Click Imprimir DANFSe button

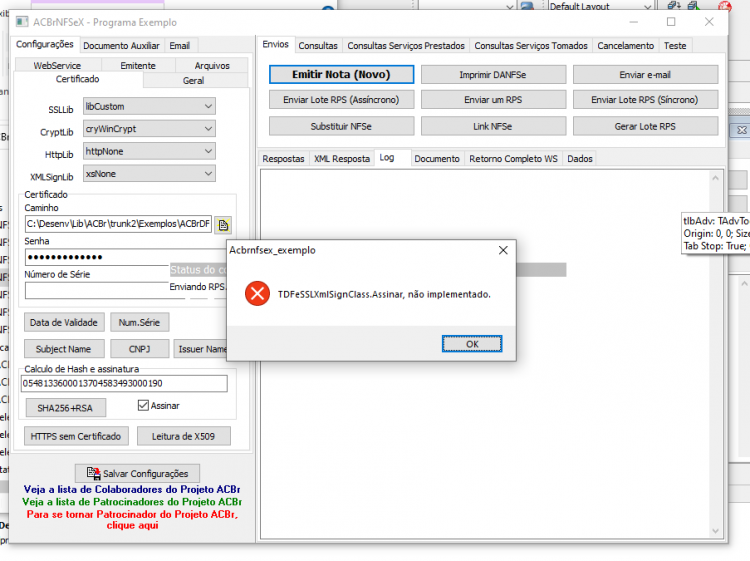tap(493, 75)
